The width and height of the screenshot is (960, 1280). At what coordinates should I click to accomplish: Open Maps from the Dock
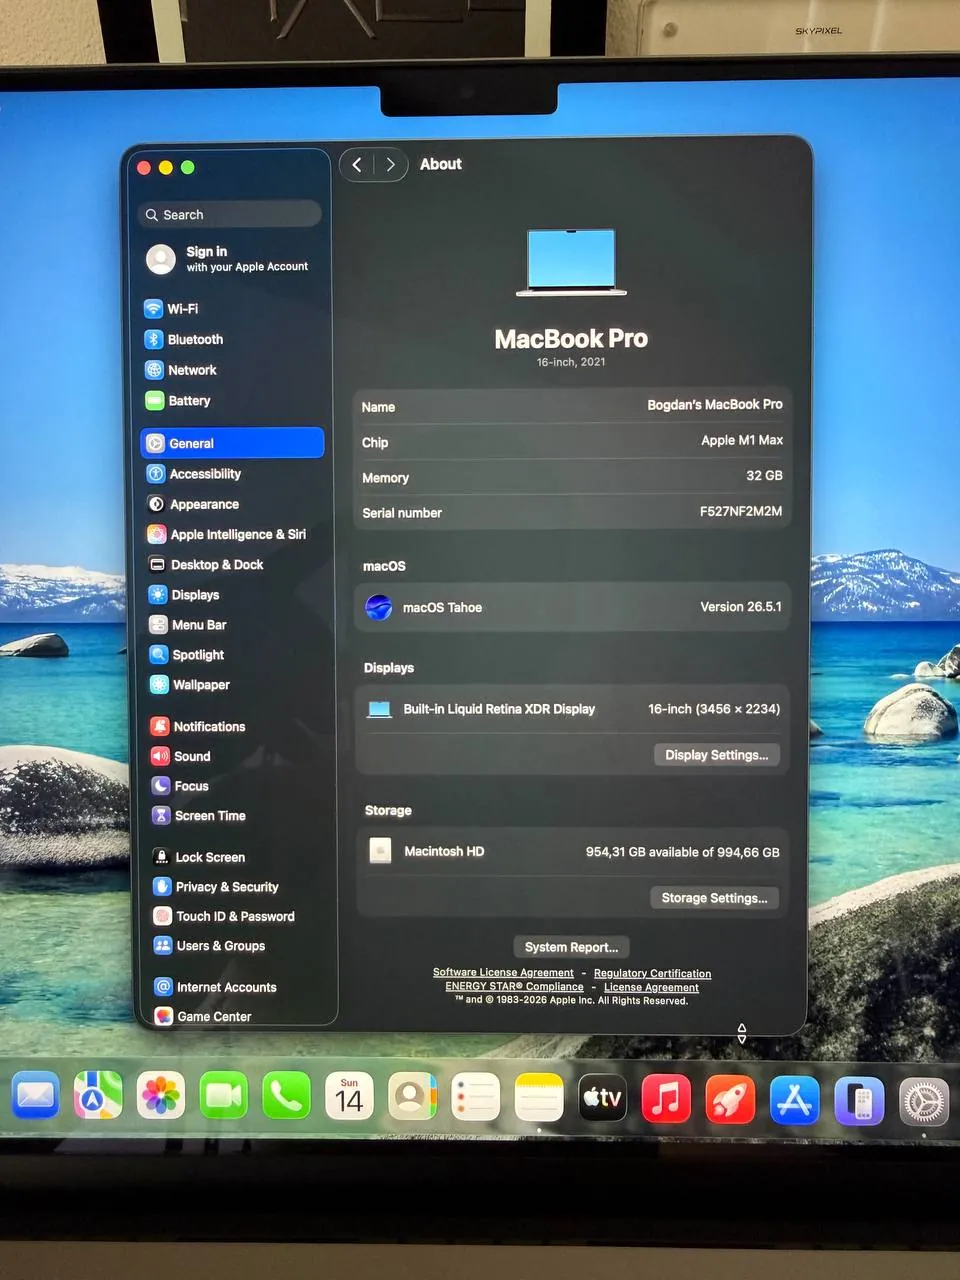tap(98, 1096)
